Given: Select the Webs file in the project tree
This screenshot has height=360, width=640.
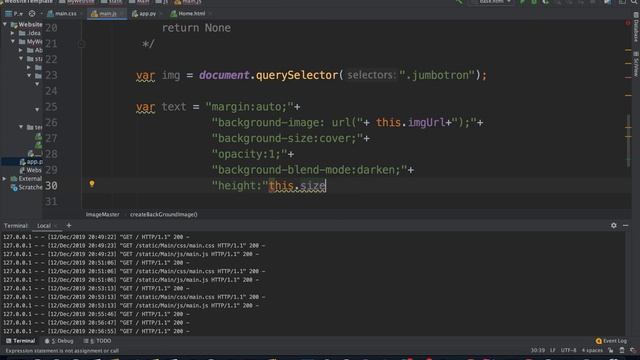Looking at the screenshot, I should (31, 170).
